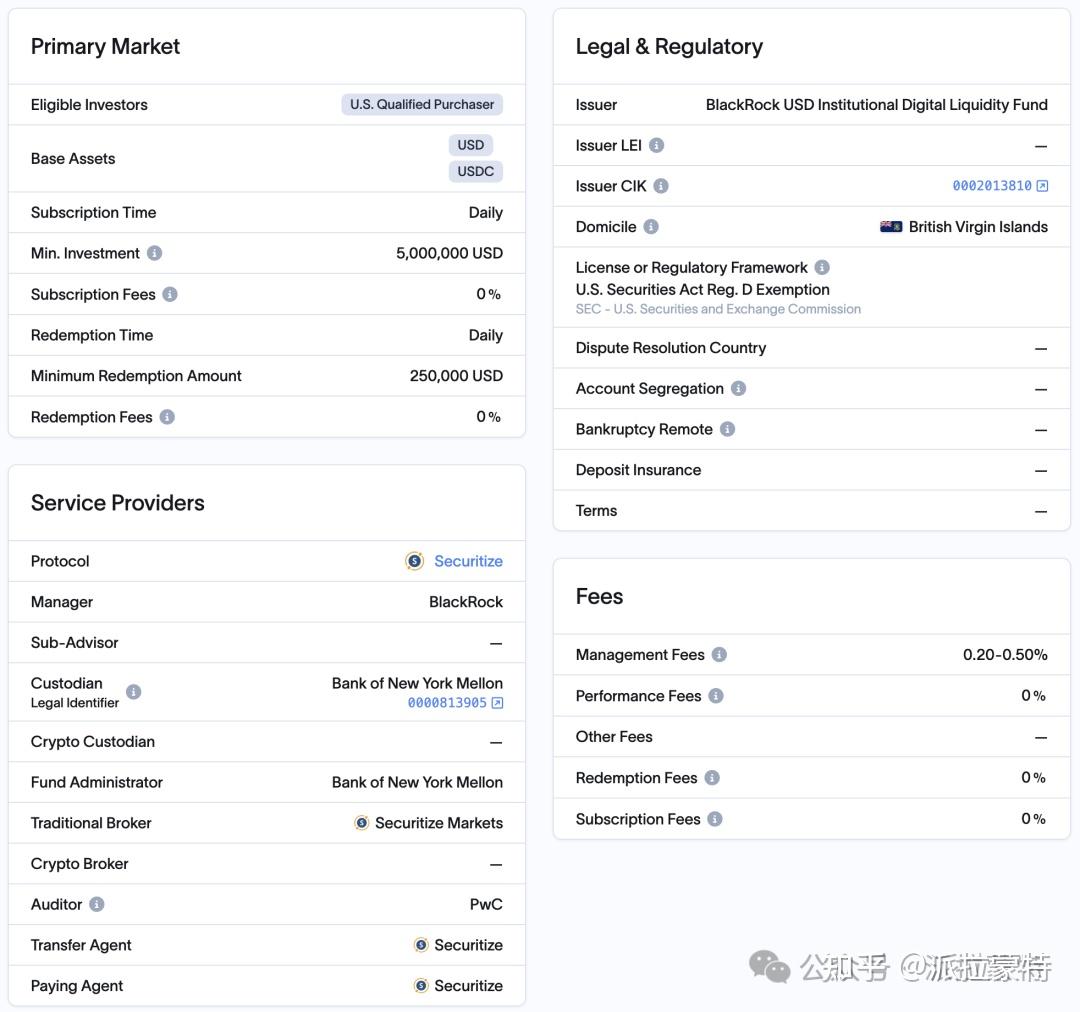Screen dimensions: 1080x1012
Task: Click the info icon beside Issuer CIK
Action: click(660, 186)
